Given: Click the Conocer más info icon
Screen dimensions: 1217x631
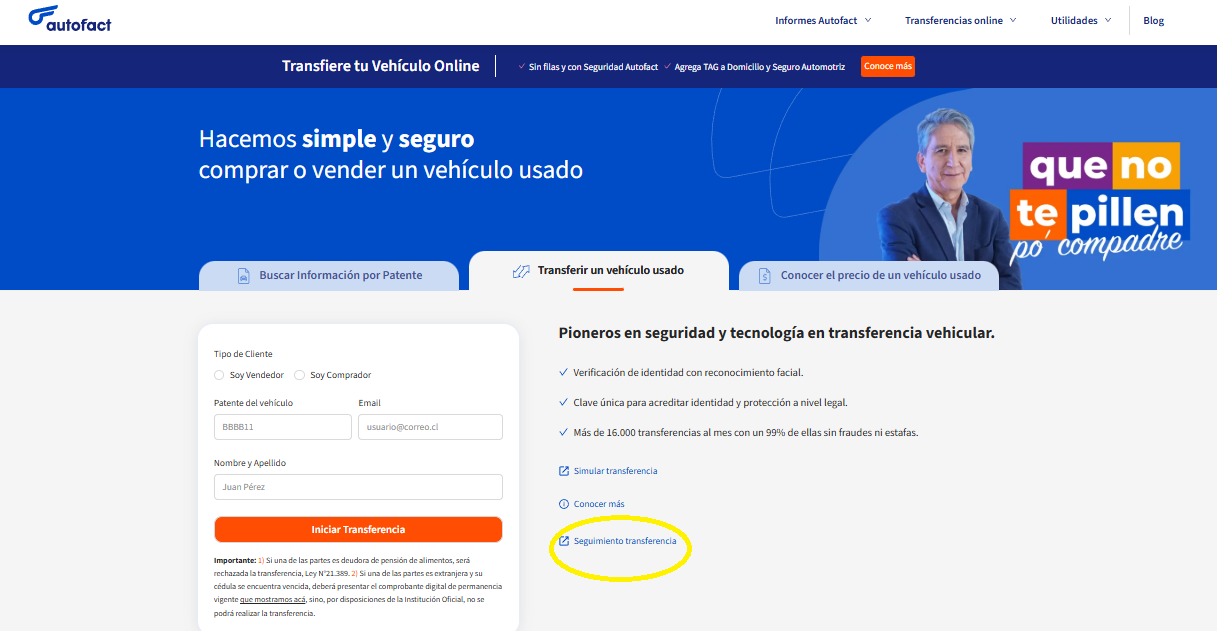Looking at the screenshot, I should click(564, 504).
